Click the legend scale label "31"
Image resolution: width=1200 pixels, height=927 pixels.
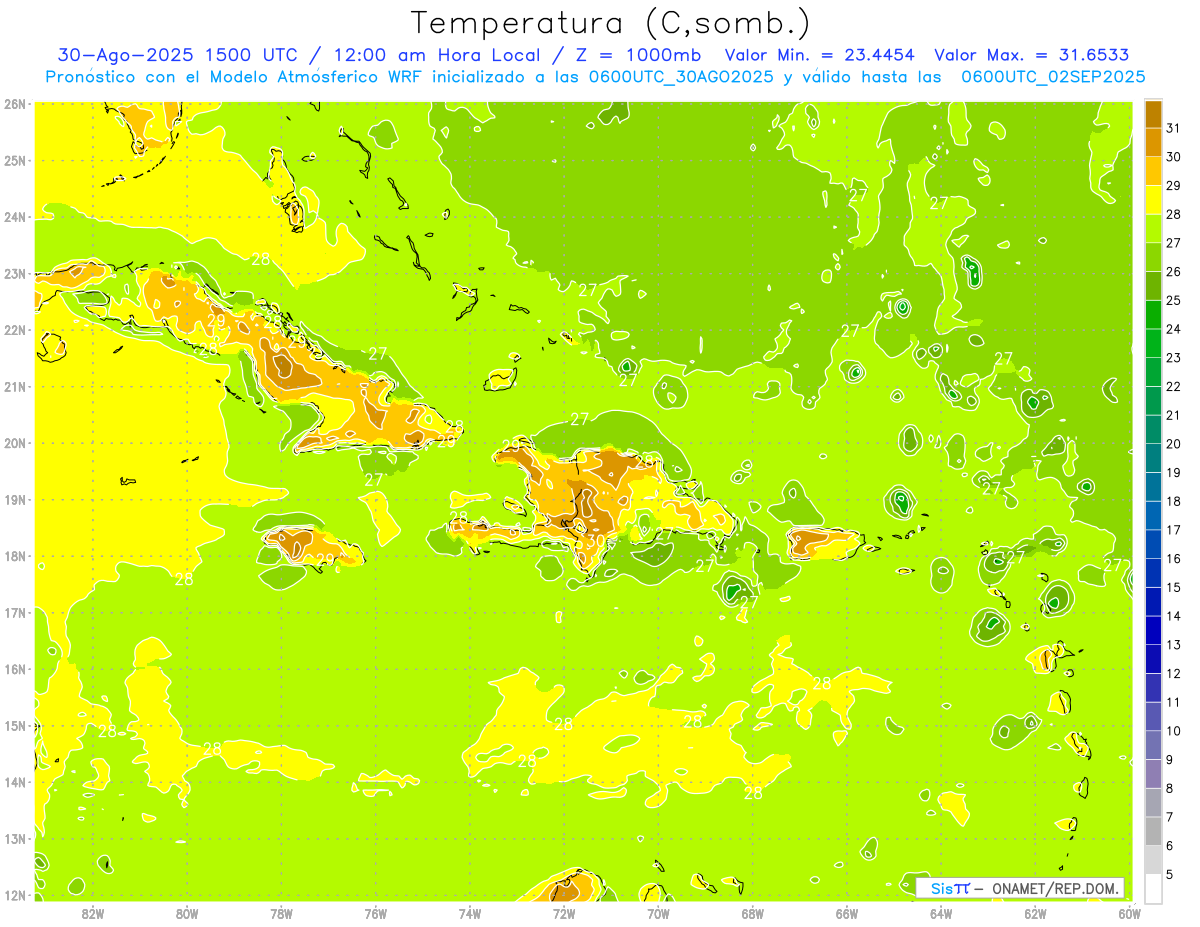coord(1174,128)
